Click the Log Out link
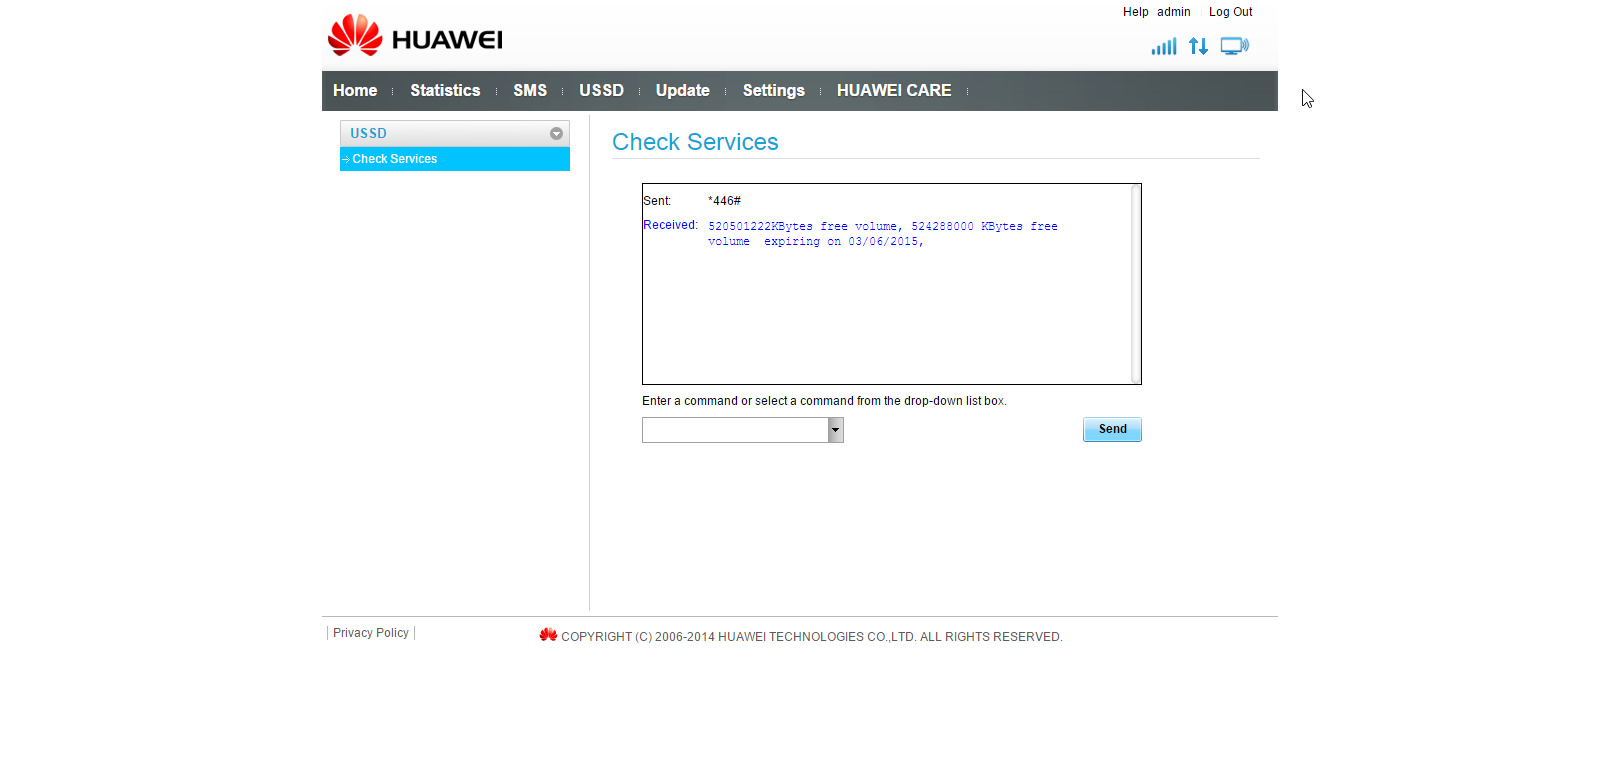 pos(1230,12)
